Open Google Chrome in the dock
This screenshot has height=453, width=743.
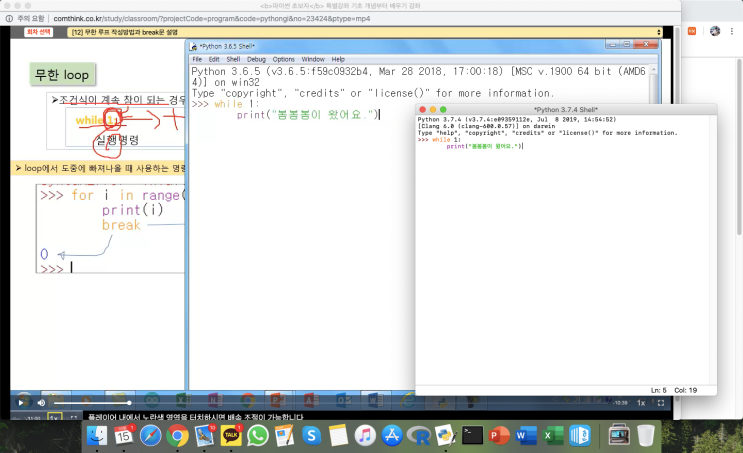point(177,435)
